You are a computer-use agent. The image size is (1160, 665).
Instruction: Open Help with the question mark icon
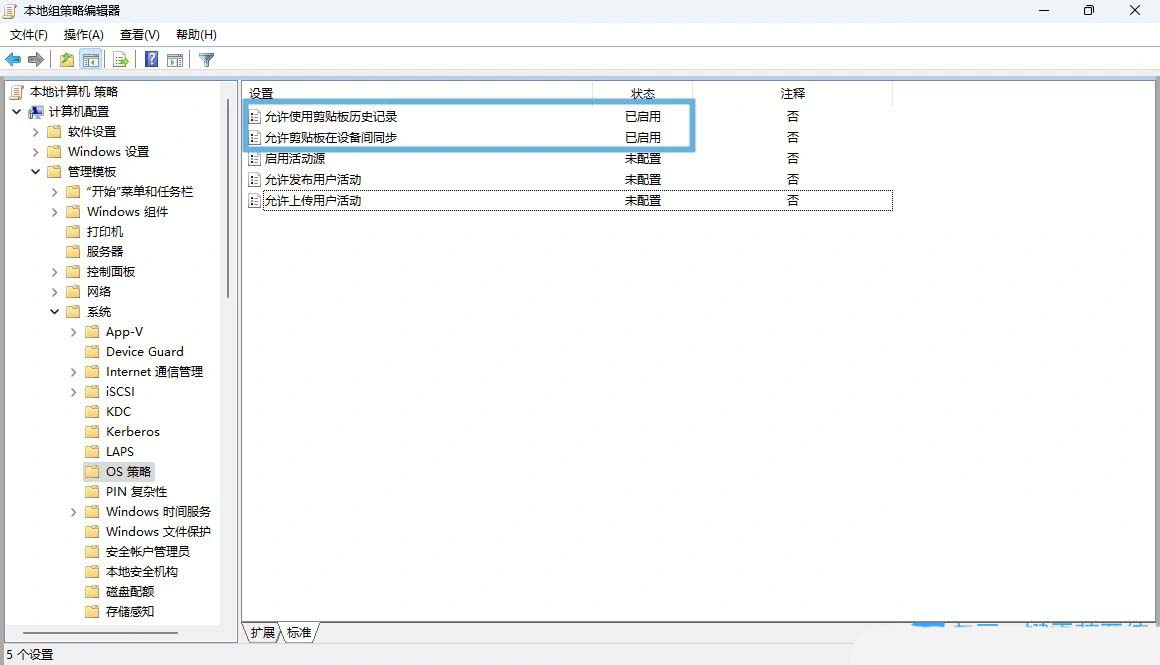[x=151, y=60]
